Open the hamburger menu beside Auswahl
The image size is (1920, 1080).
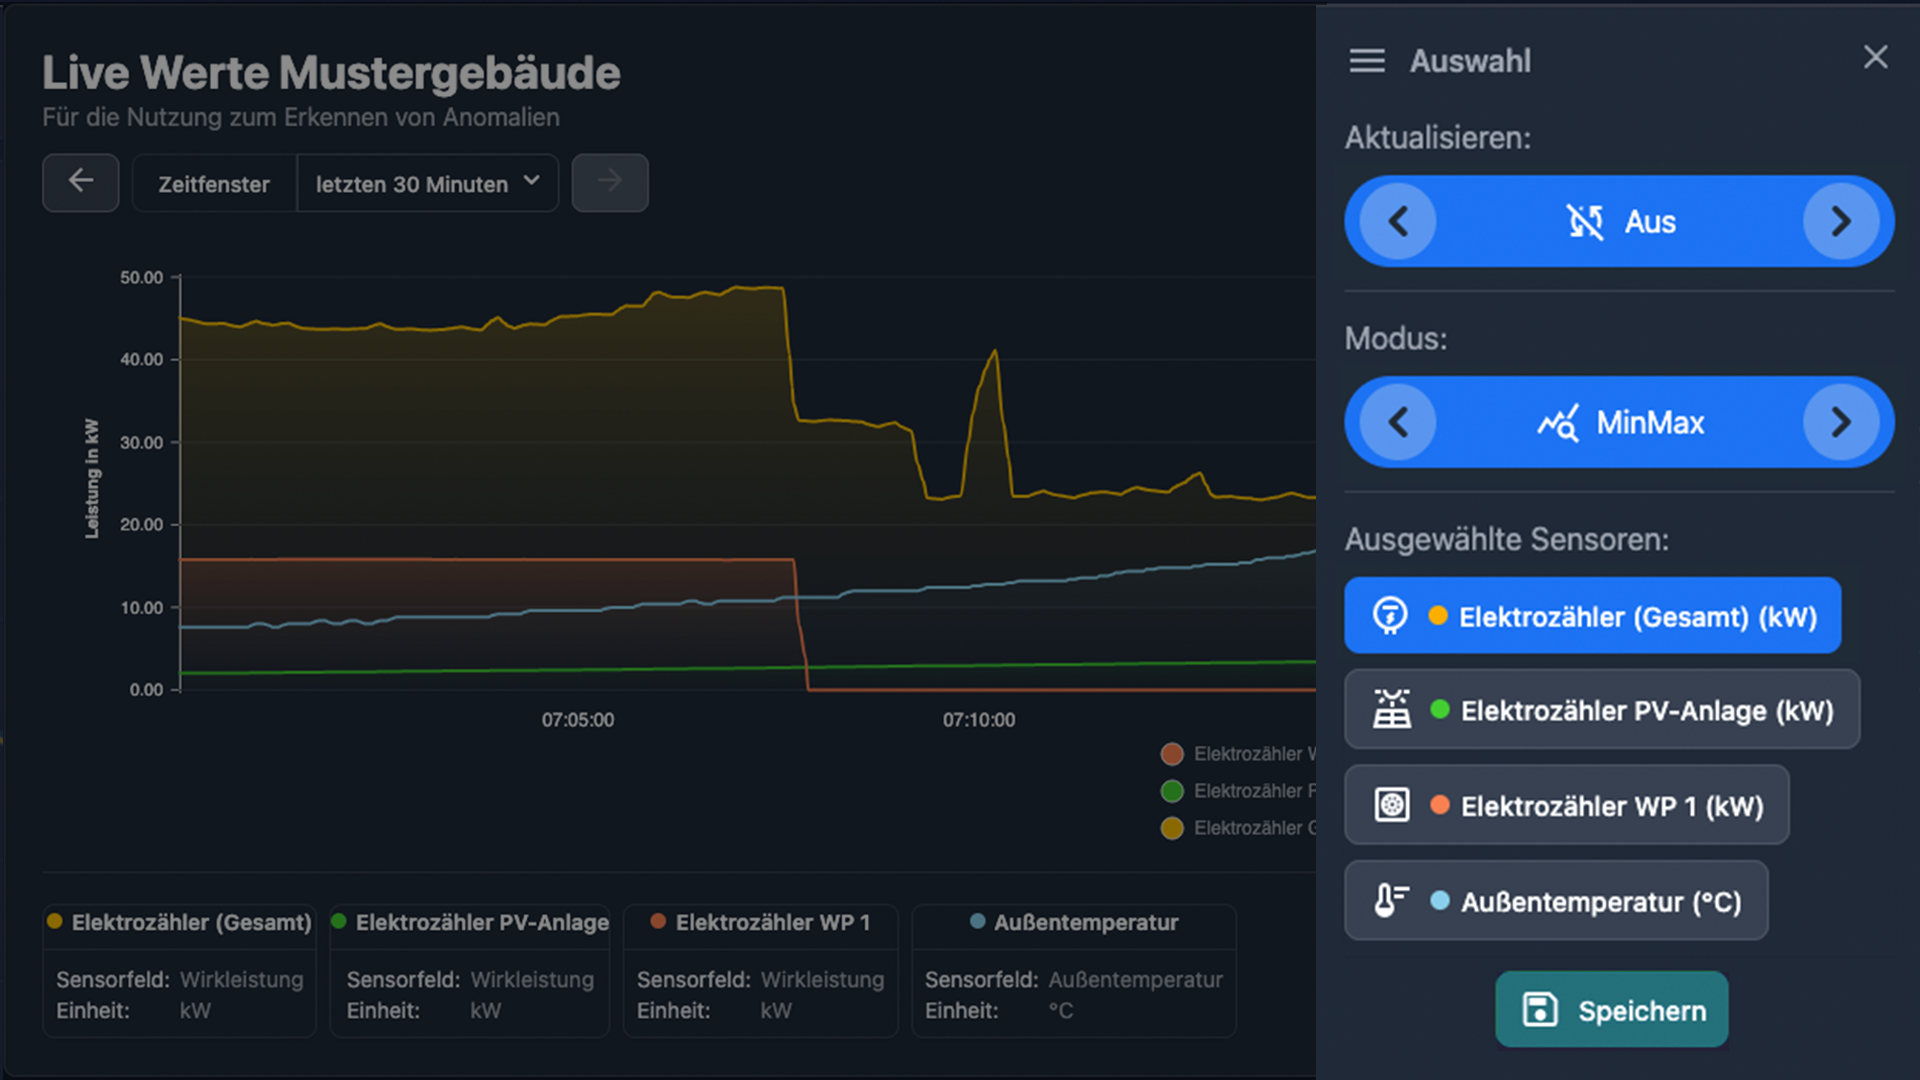(1367, 61)
